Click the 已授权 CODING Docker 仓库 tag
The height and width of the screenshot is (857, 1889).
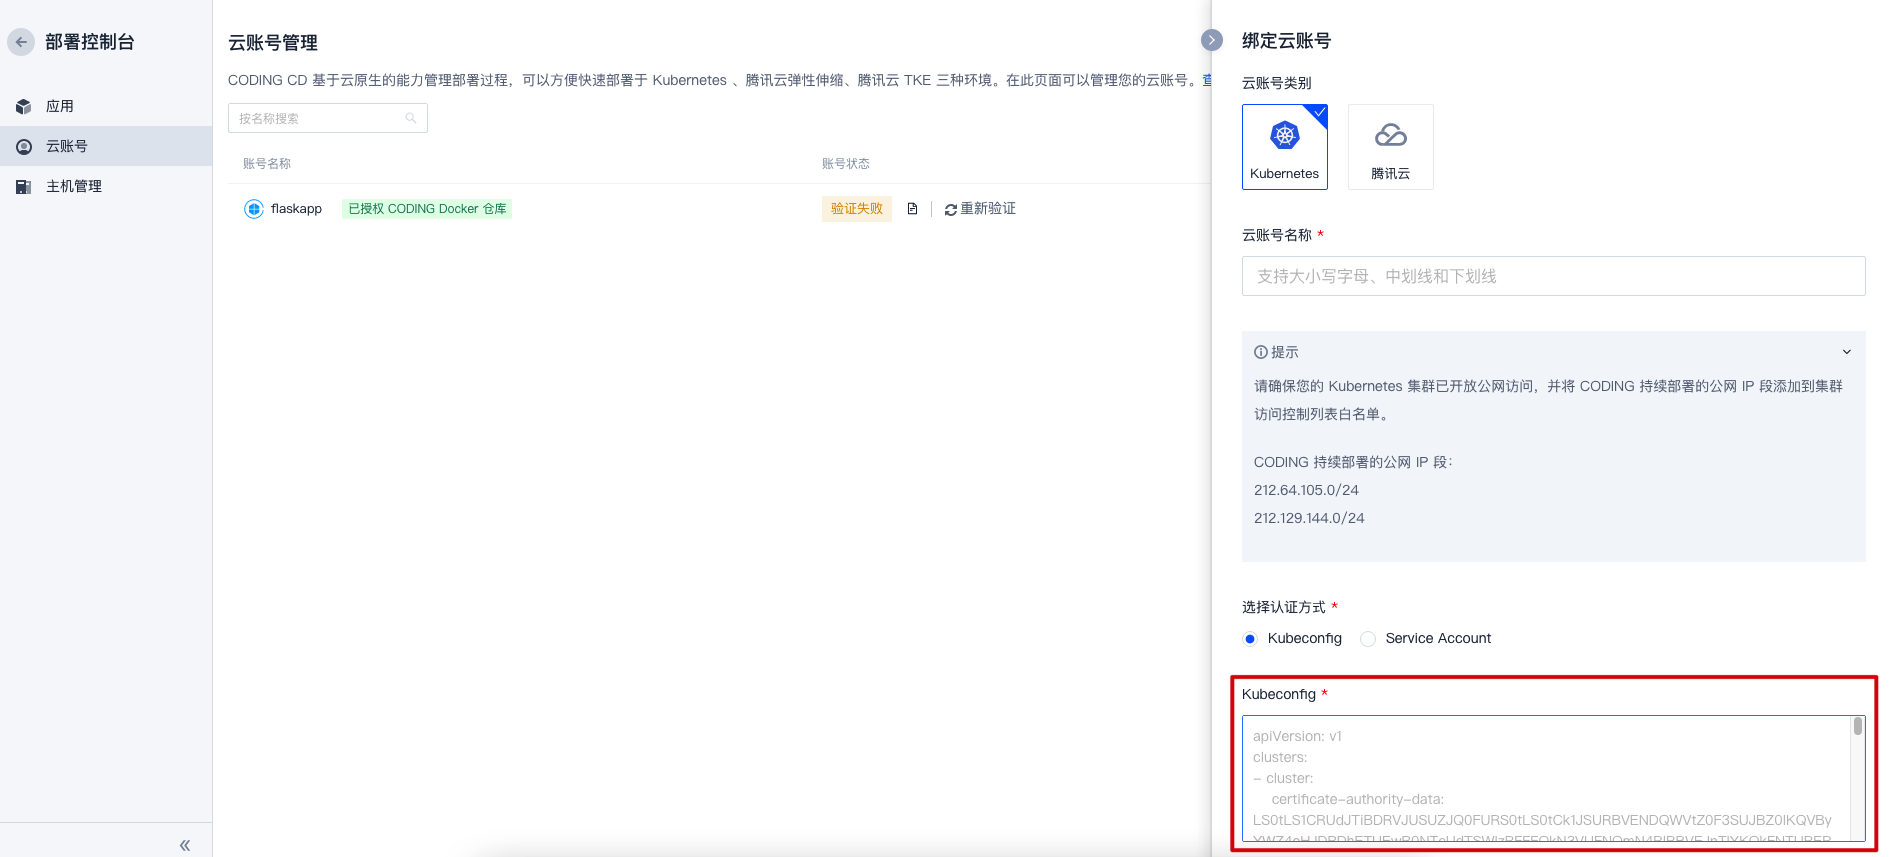click(x=427, y=209)
